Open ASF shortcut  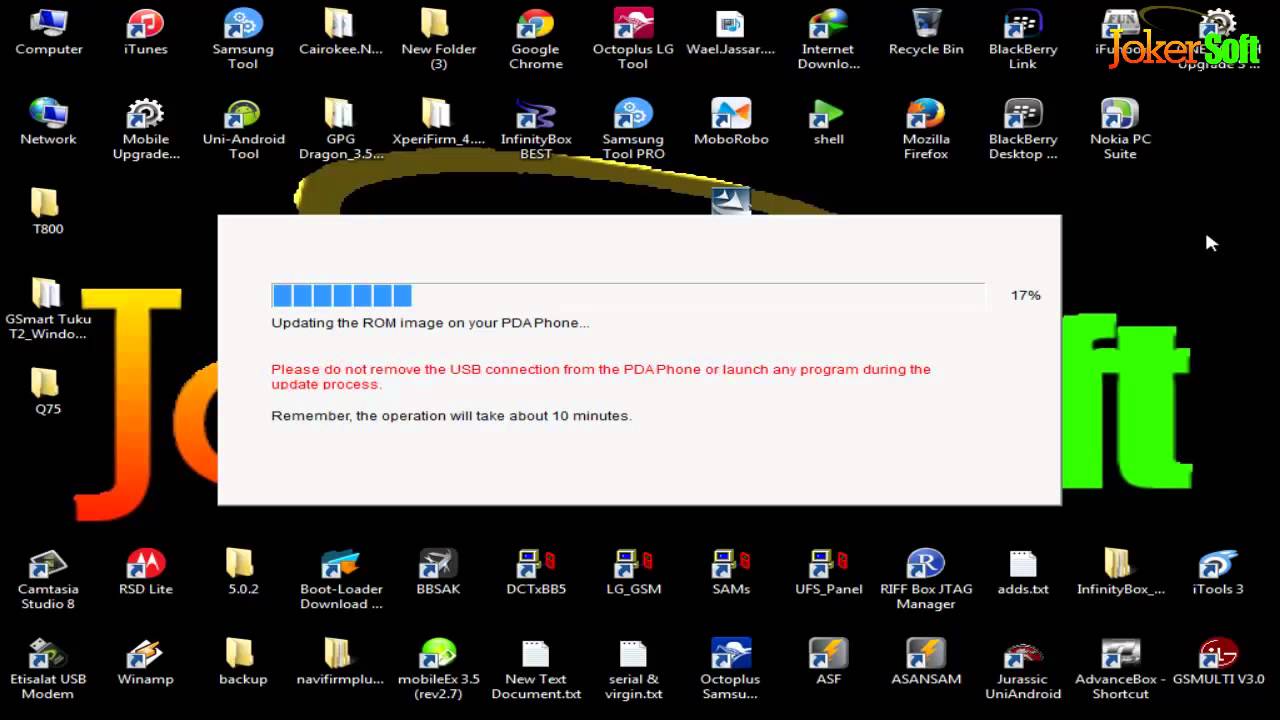[x=828, y=662]
